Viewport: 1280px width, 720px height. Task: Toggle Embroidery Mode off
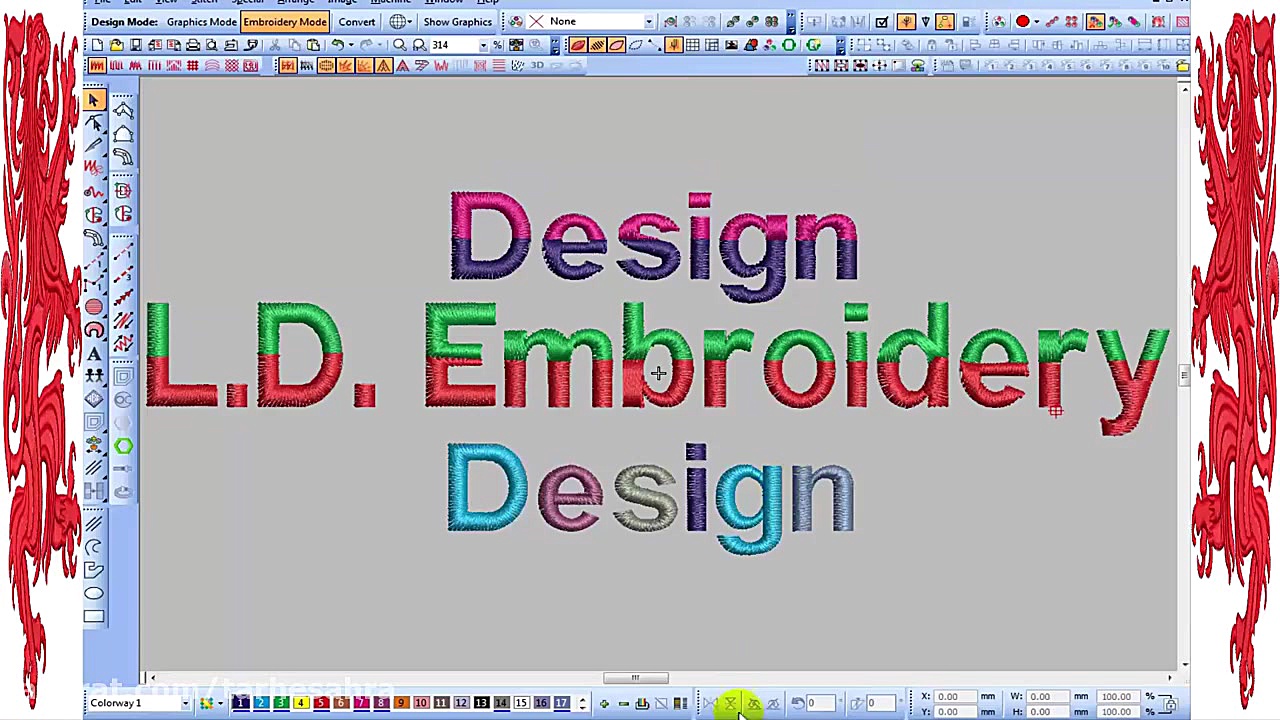coord(285,21)
